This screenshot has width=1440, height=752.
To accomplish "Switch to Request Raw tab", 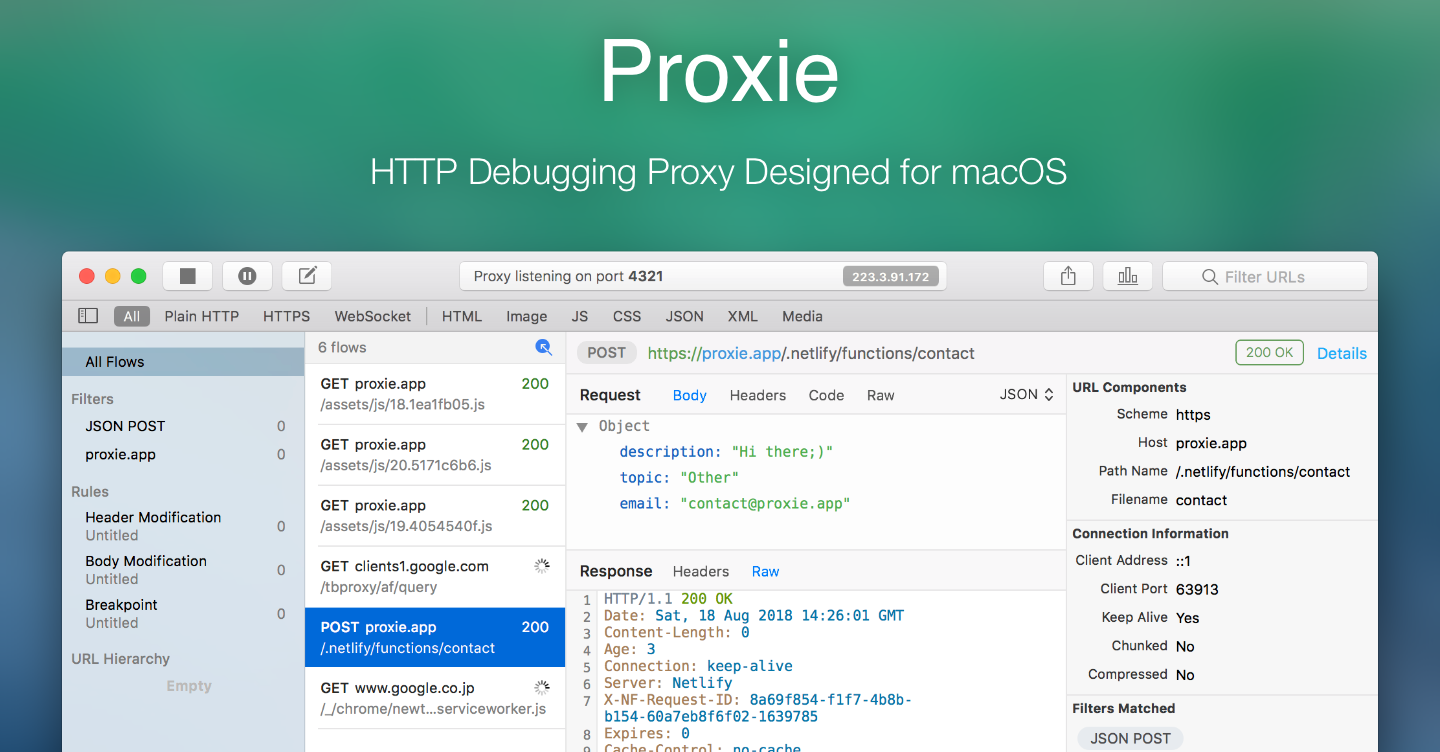I will 881,395.
